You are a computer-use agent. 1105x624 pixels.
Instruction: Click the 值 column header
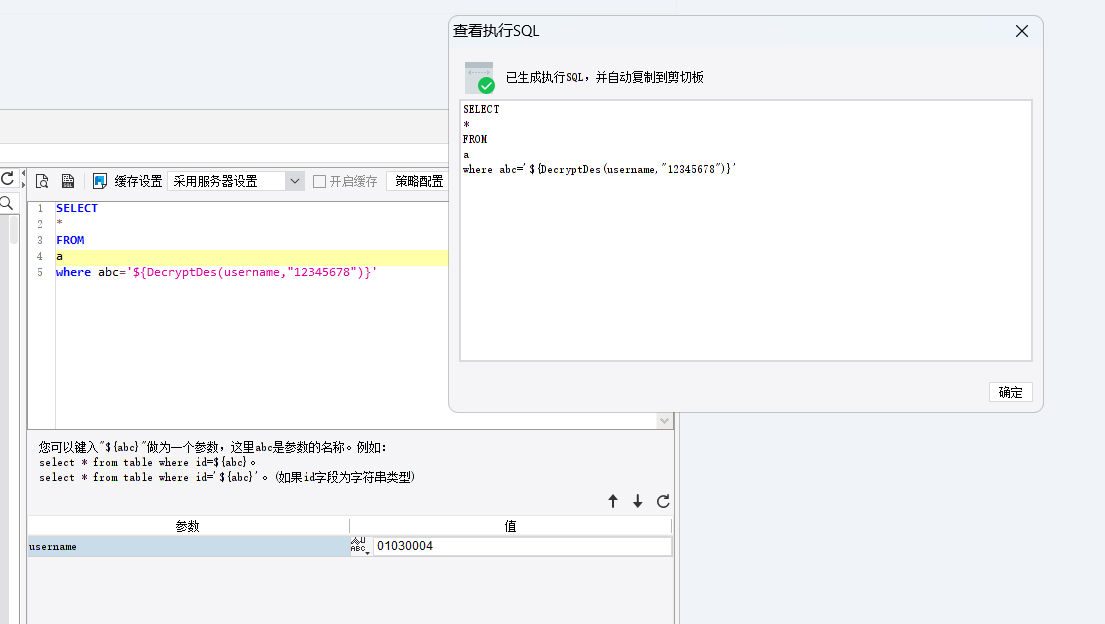coord(510,526)
